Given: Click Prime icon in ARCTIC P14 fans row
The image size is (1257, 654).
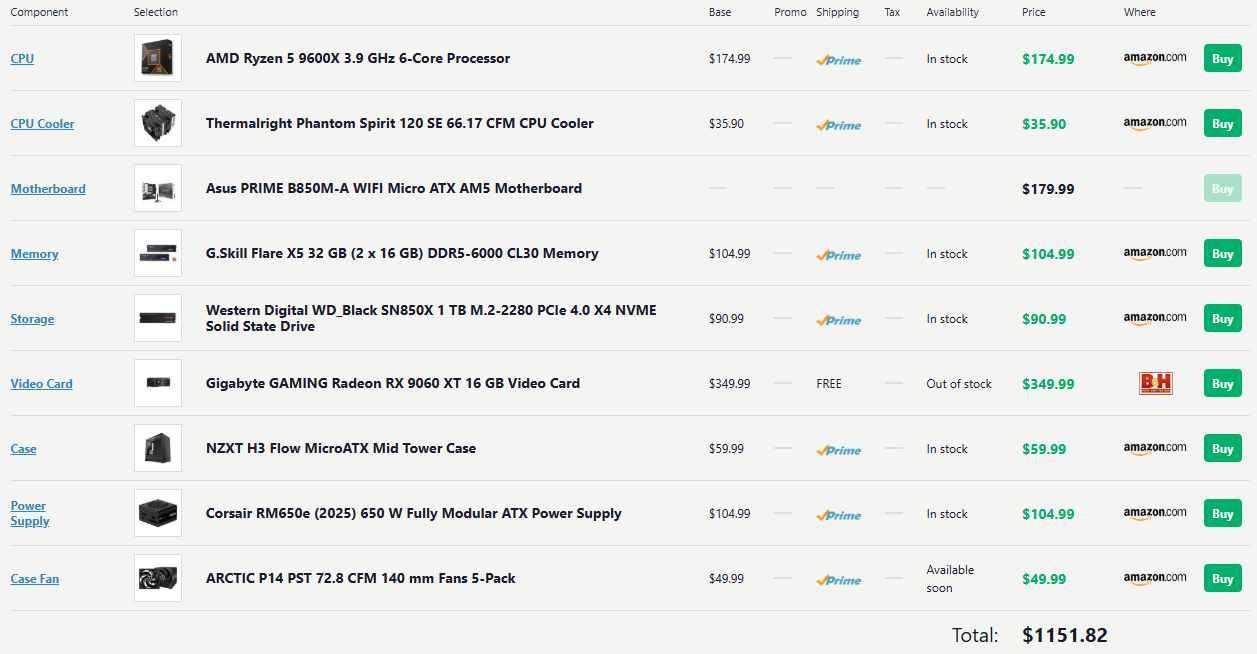Looking at the screenshot, I should (838, 579).
